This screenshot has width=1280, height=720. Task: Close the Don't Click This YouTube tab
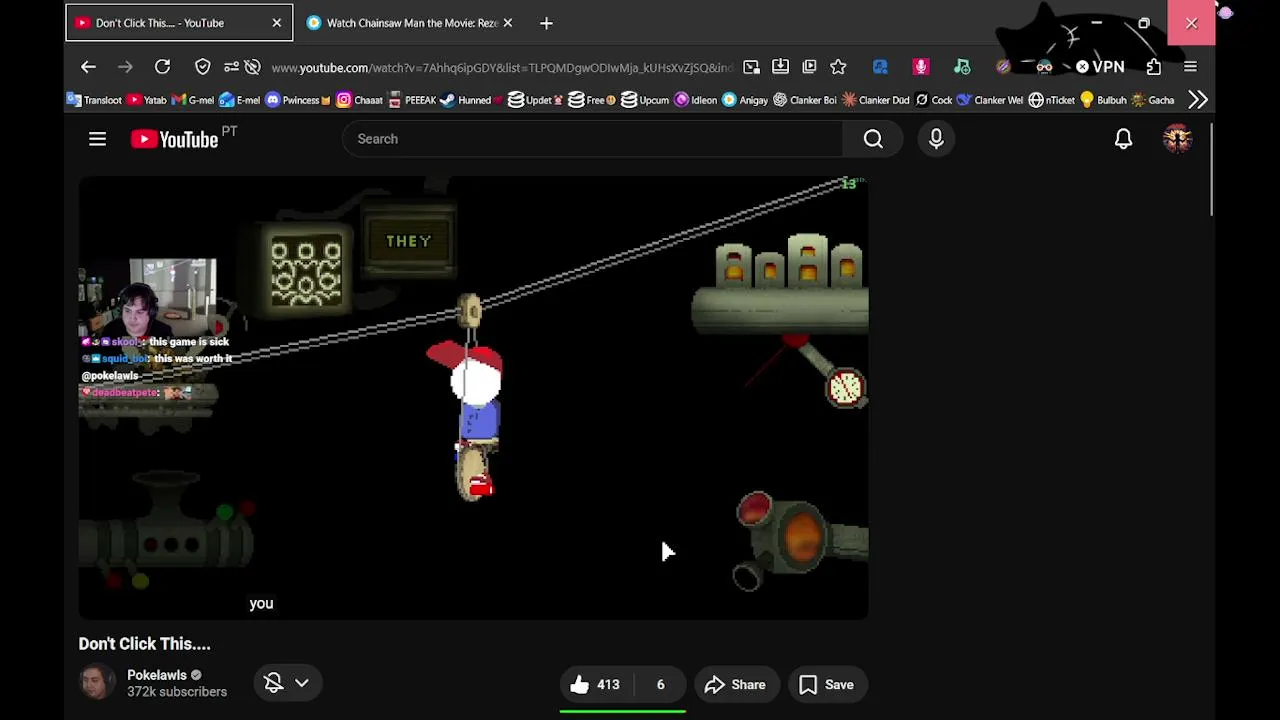277,23
